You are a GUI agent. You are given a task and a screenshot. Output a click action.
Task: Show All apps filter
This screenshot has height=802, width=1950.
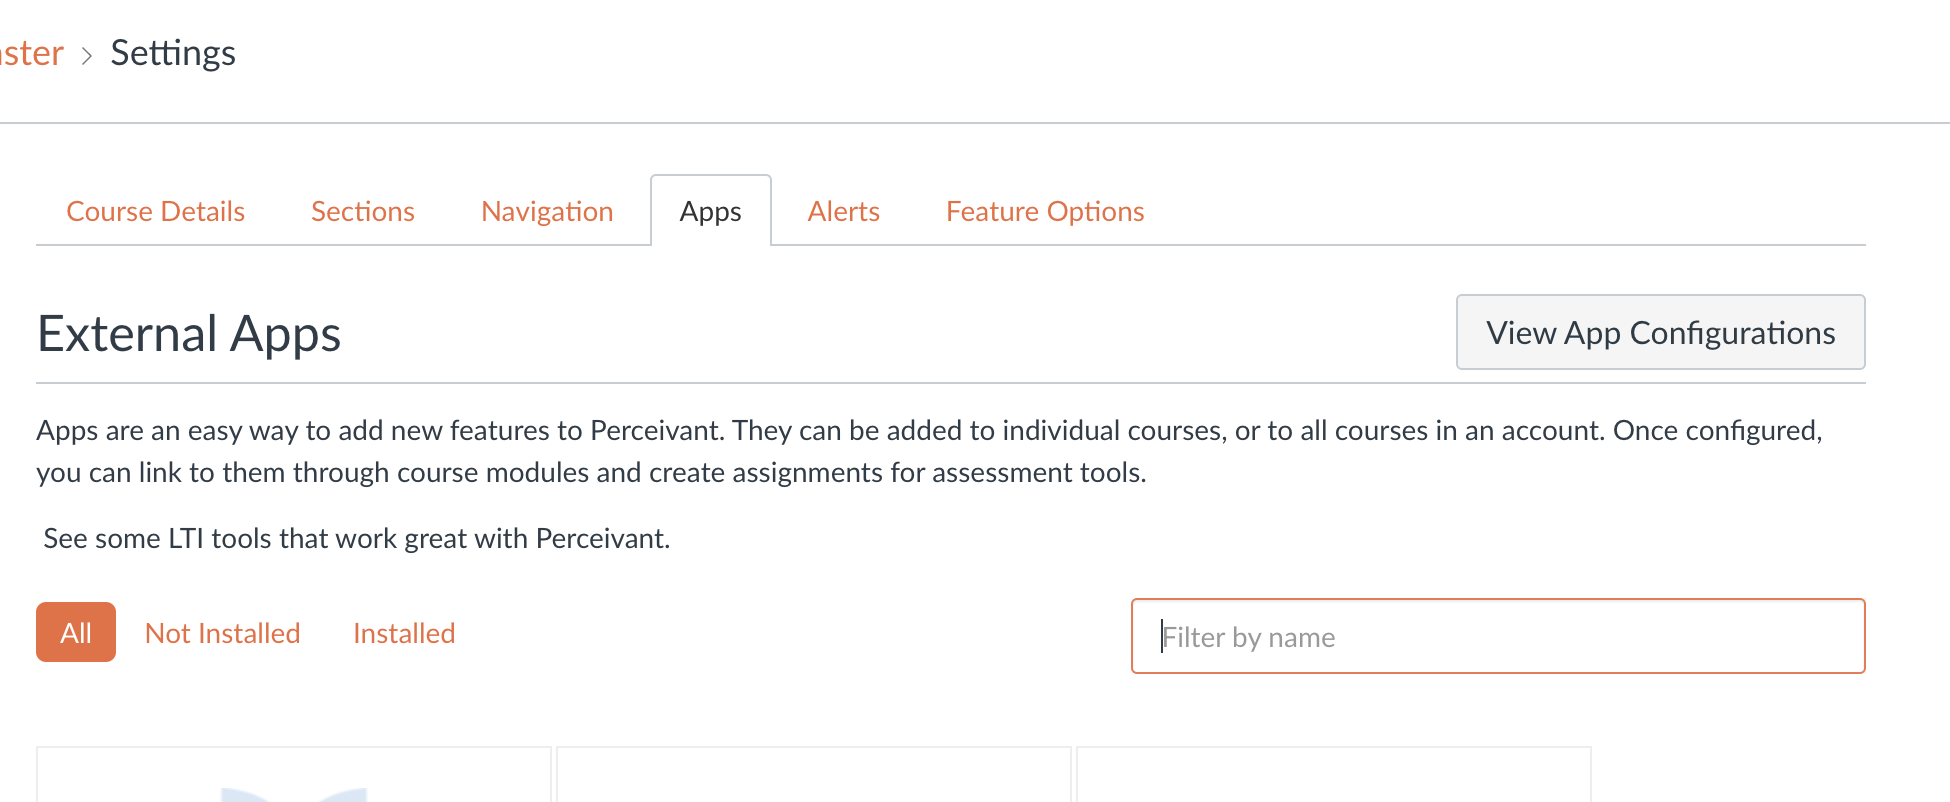76,632
